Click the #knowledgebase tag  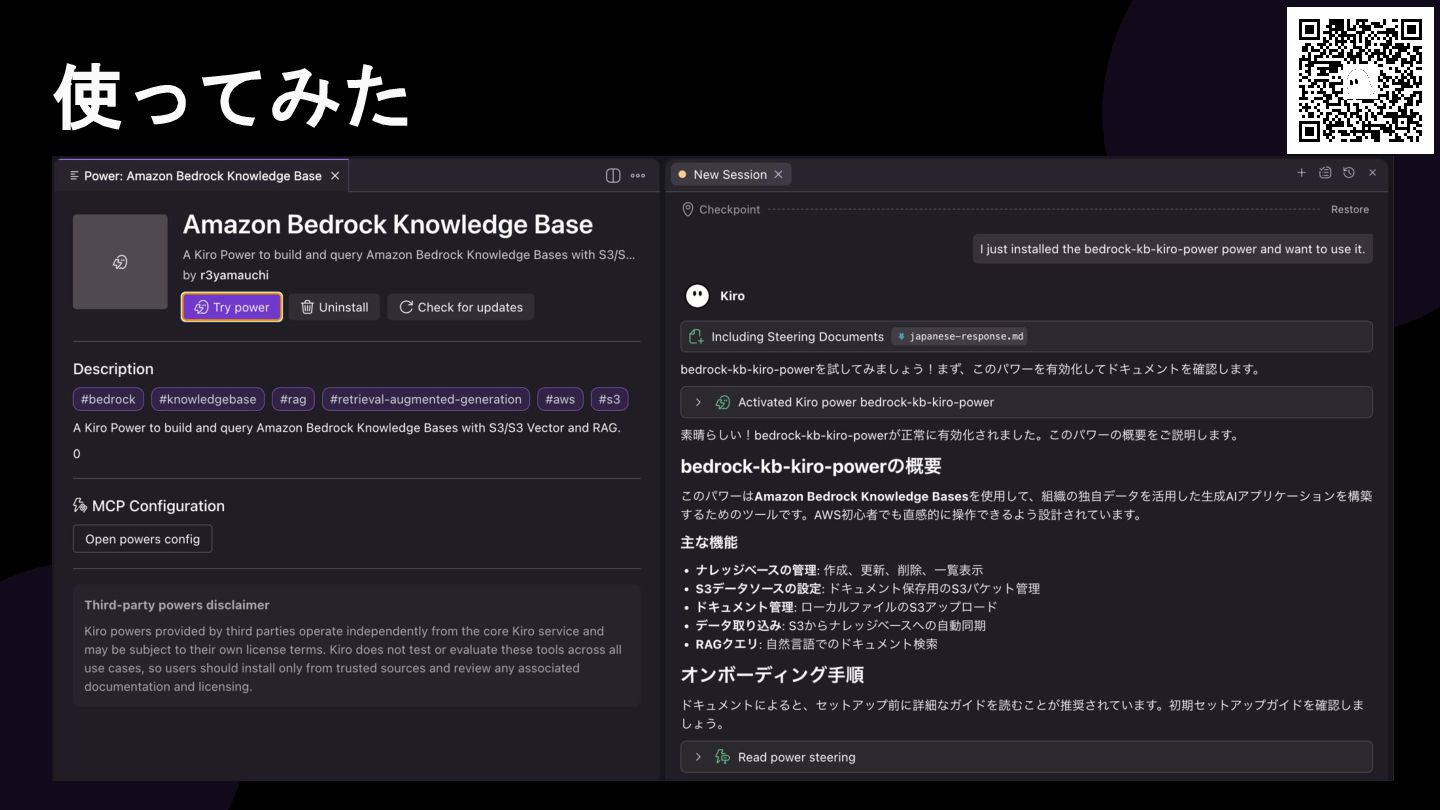point(208,399)
